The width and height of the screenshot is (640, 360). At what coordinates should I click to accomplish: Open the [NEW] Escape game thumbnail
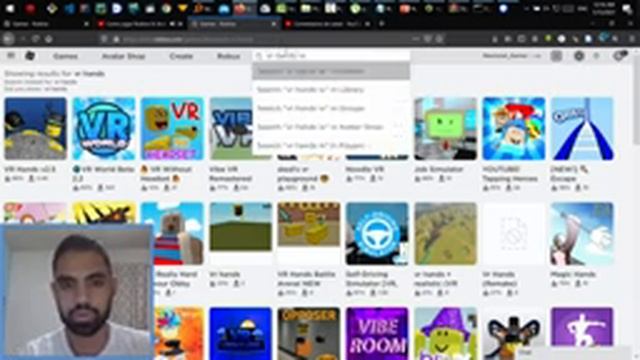582,129
